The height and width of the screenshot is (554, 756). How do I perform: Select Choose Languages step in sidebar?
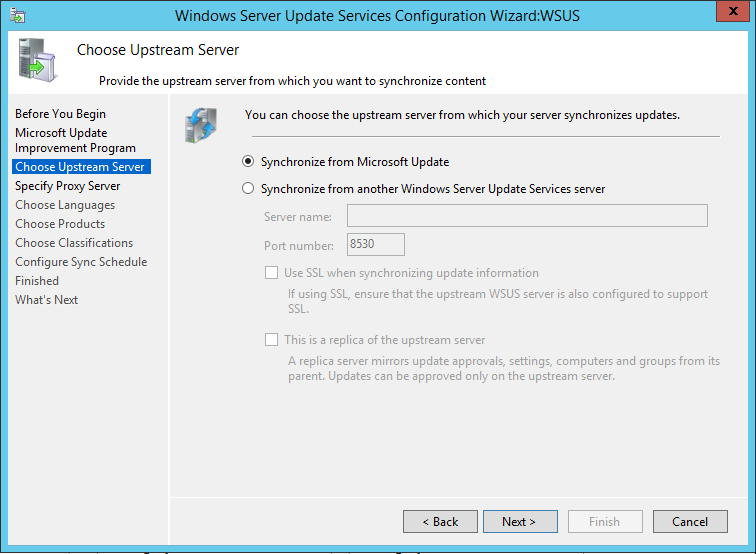coord(65,205)
